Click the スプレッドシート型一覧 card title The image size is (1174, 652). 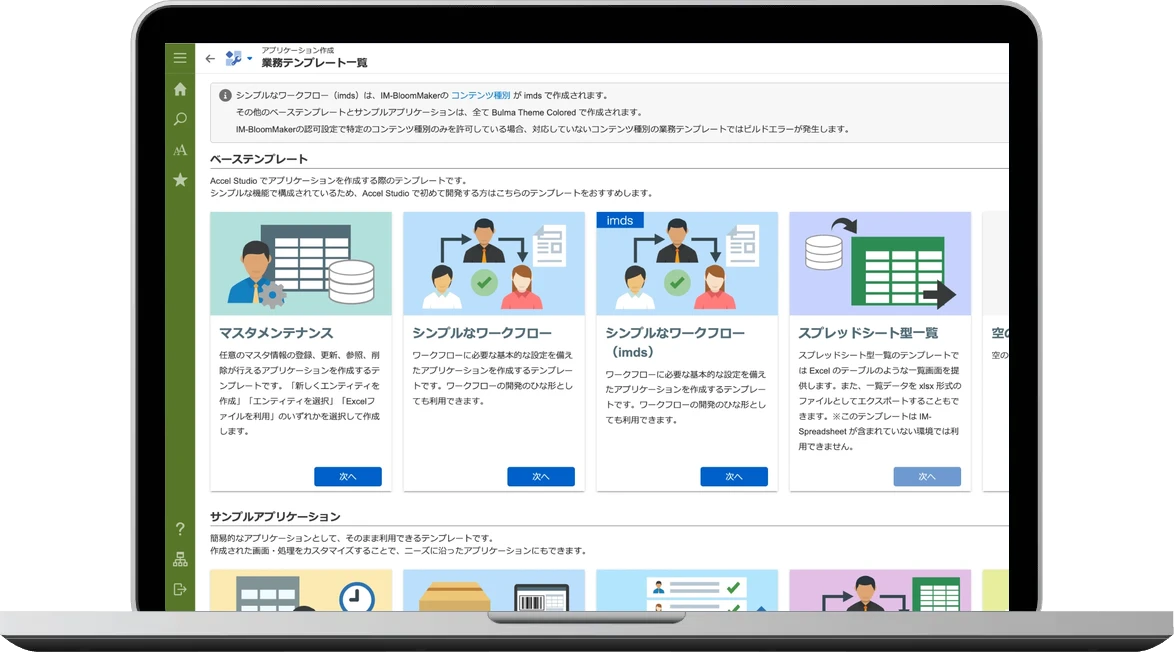869,333
